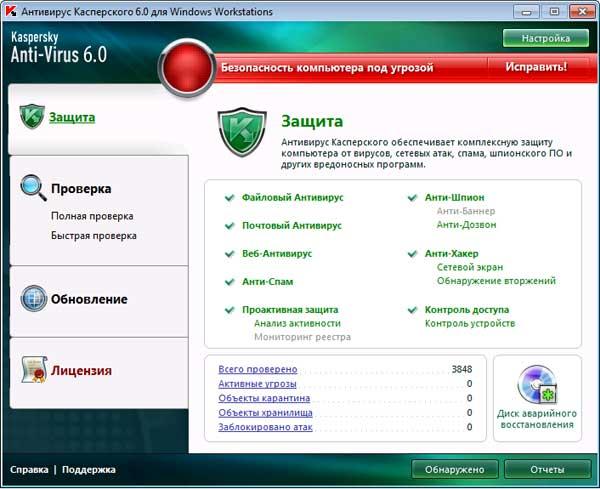Click Безопасность компьютера под угрозой banner
600x489 pixels.
click(x=327, y=68)
